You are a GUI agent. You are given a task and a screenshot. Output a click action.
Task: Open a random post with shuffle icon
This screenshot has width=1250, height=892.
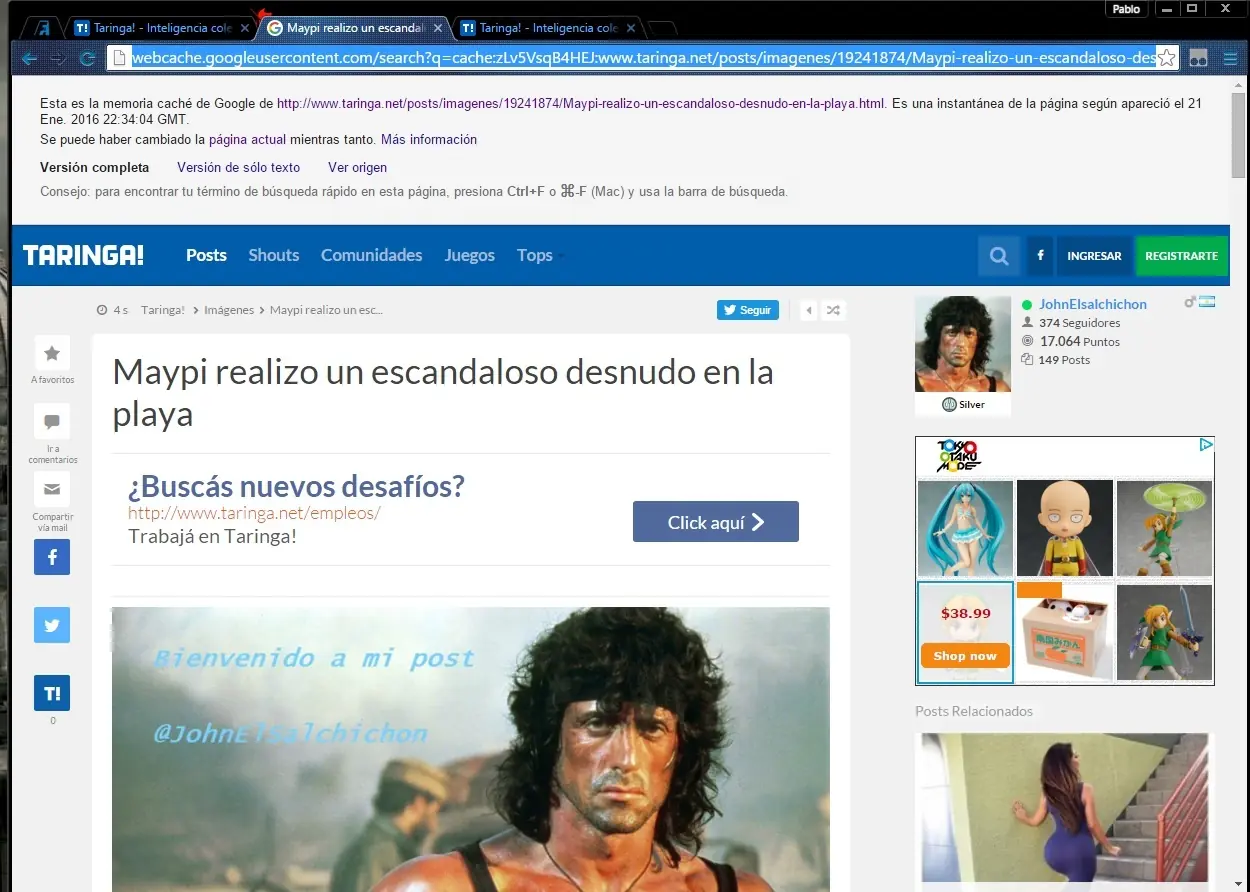point(833,310)
